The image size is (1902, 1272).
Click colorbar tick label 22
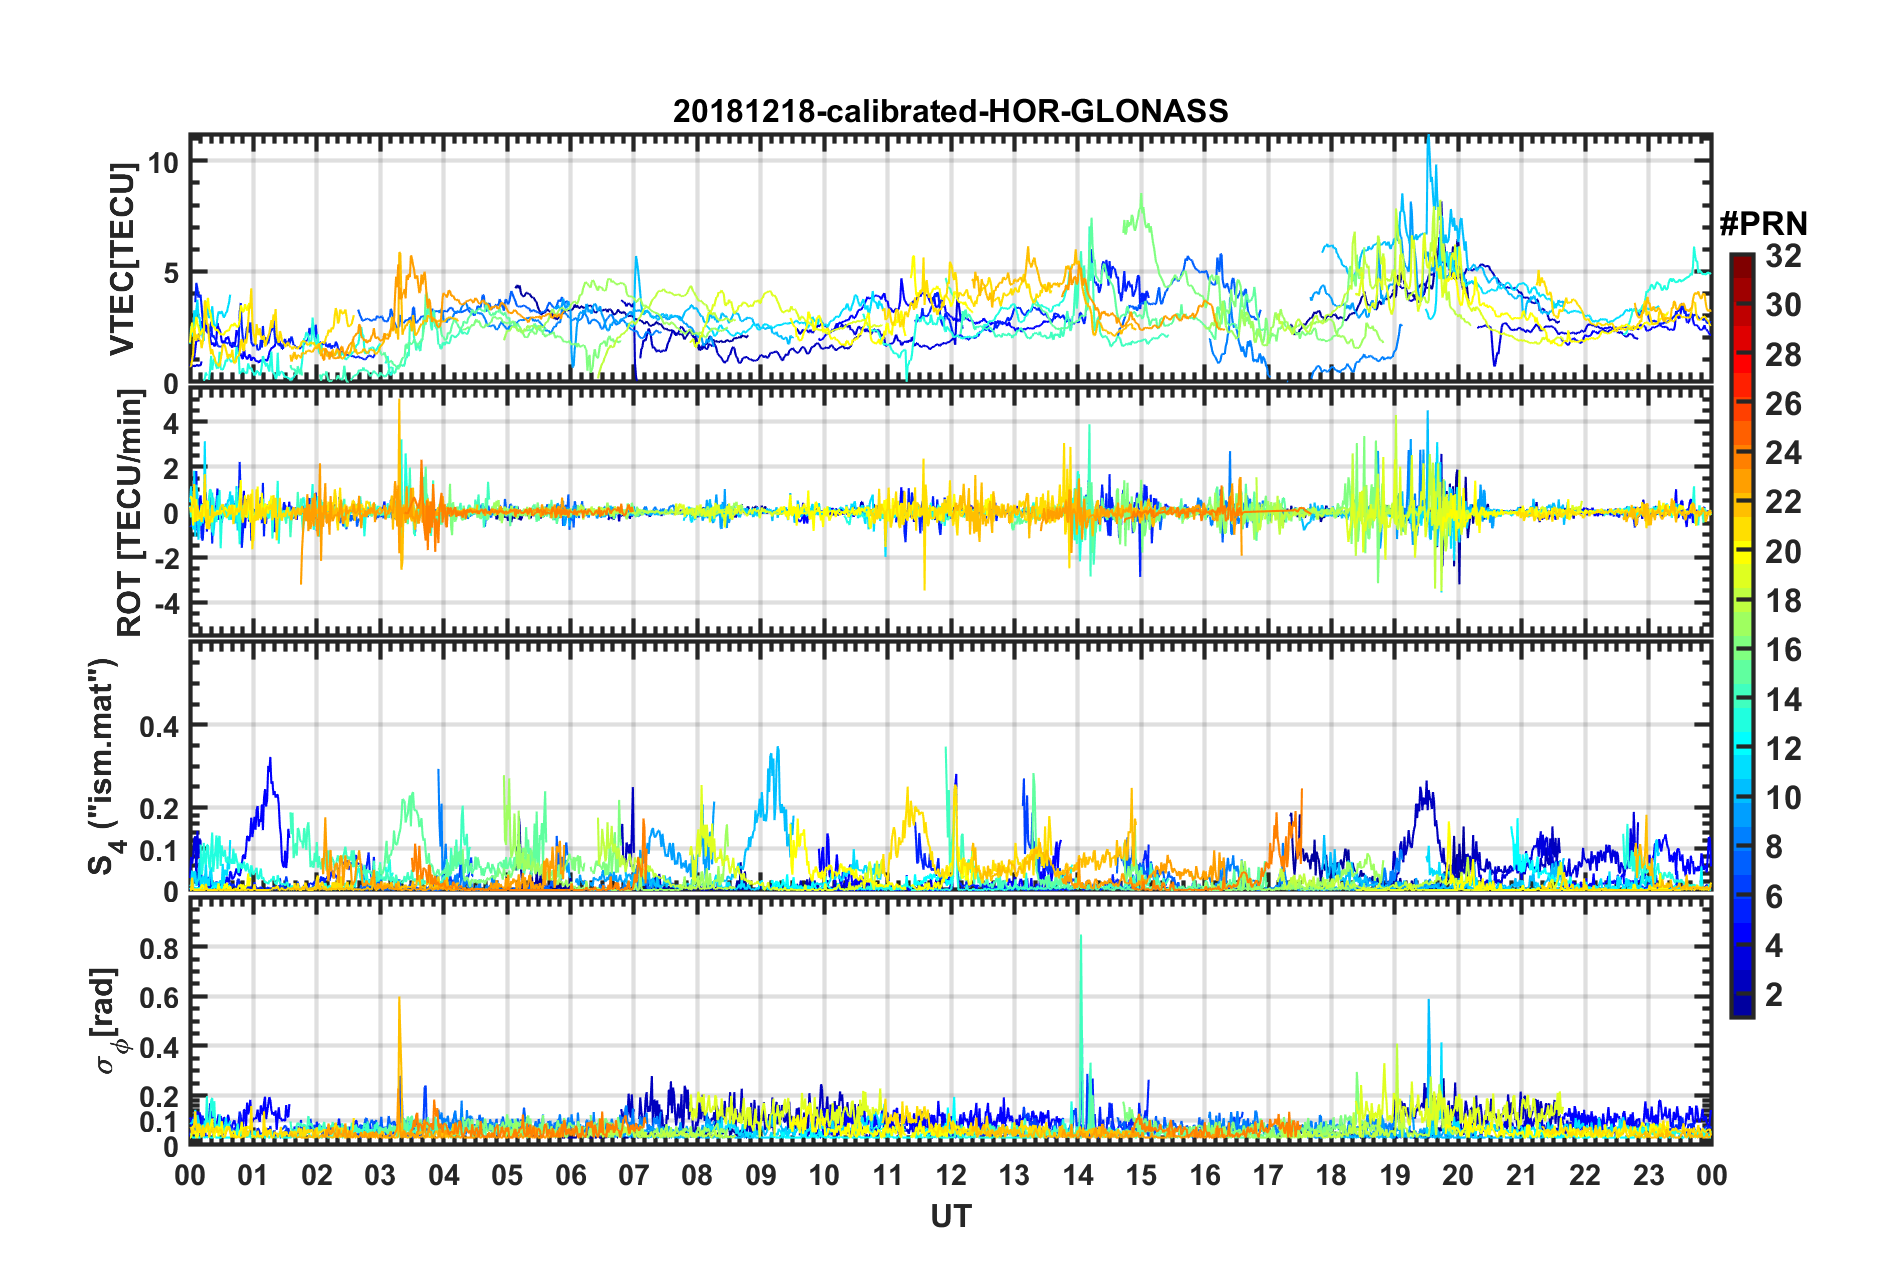point(1783,502)
